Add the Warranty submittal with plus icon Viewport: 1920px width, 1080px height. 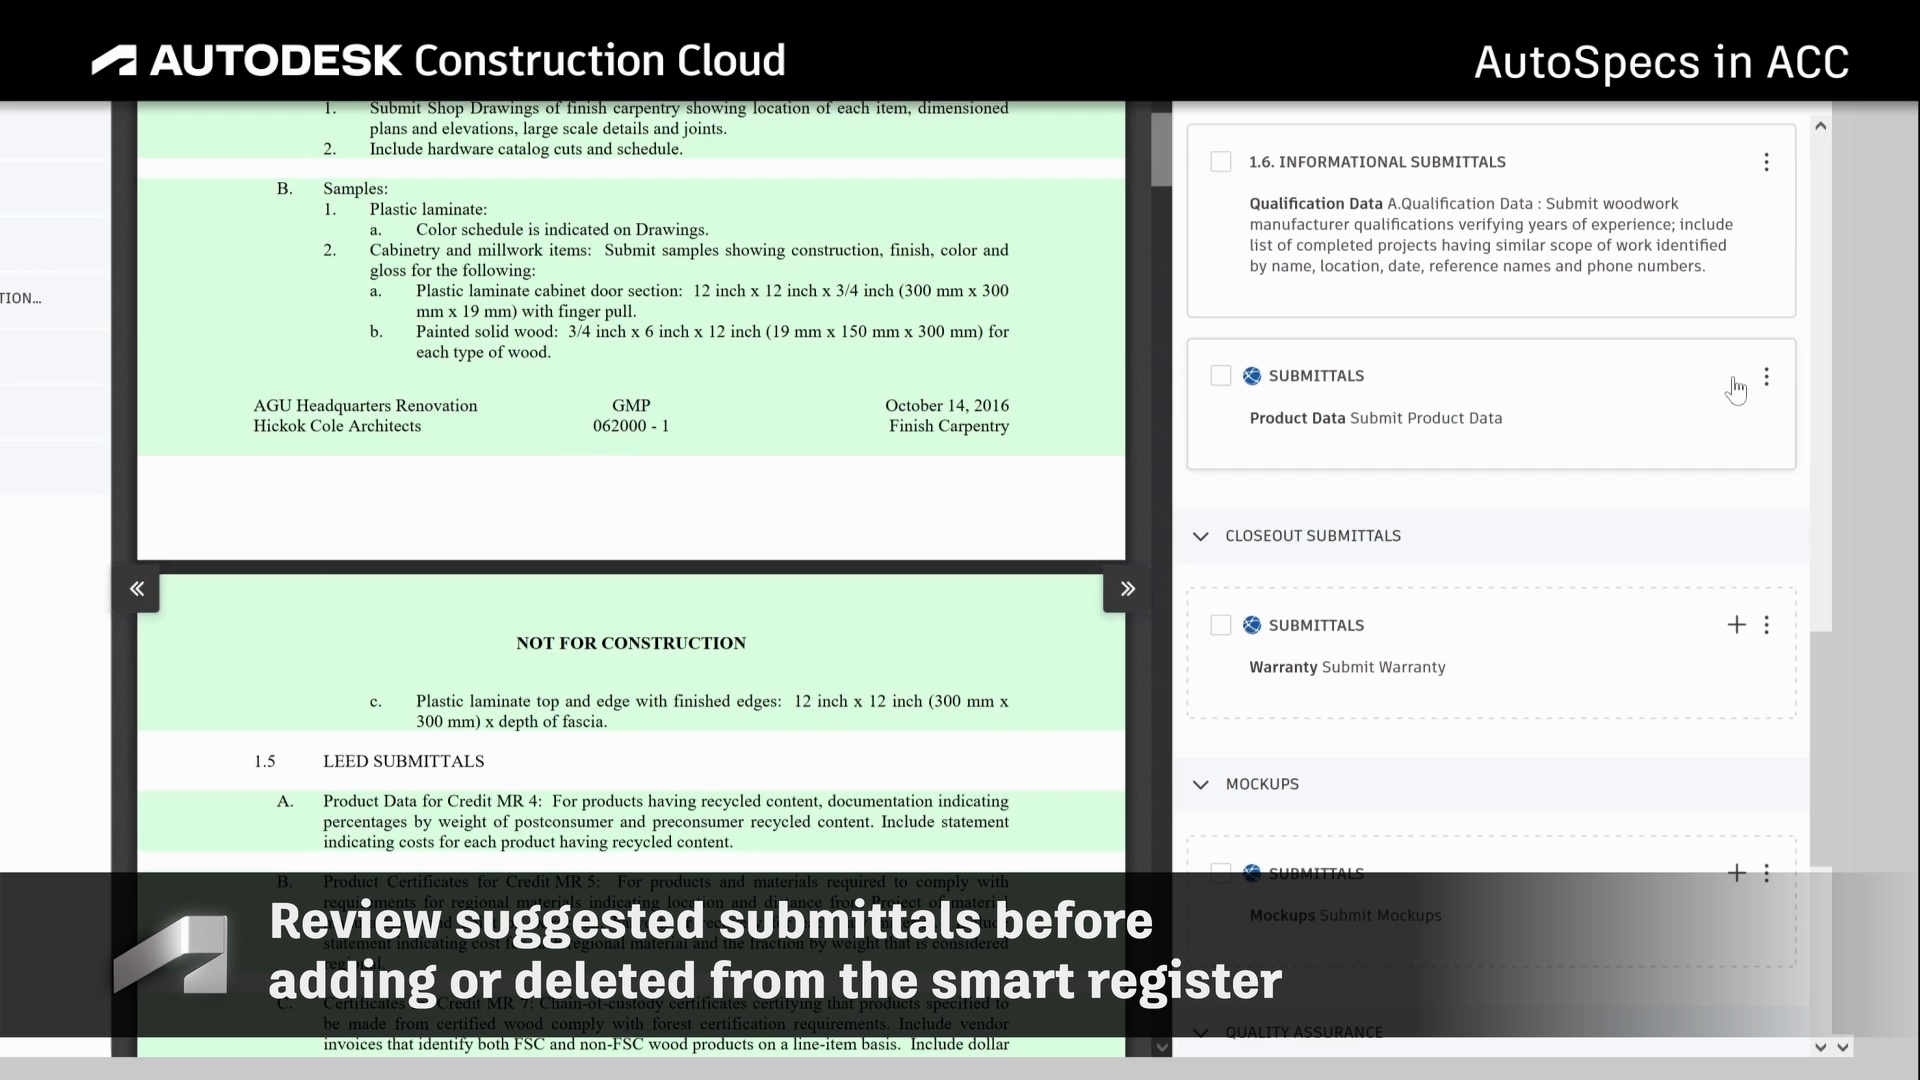click(1736, 625)
